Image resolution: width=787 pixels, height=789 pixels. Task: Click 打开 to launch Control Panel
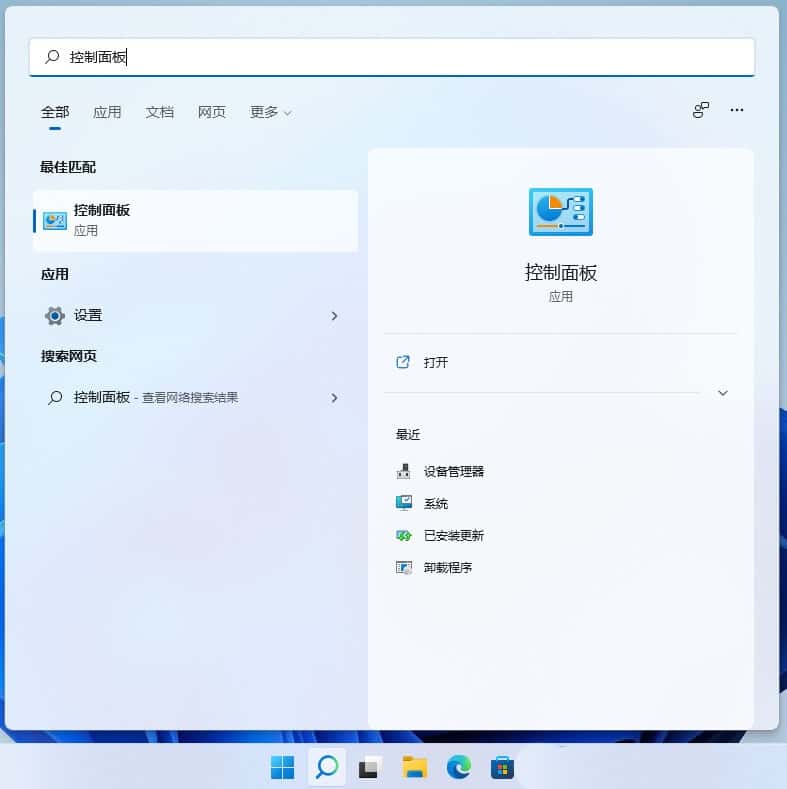point(436,362)
